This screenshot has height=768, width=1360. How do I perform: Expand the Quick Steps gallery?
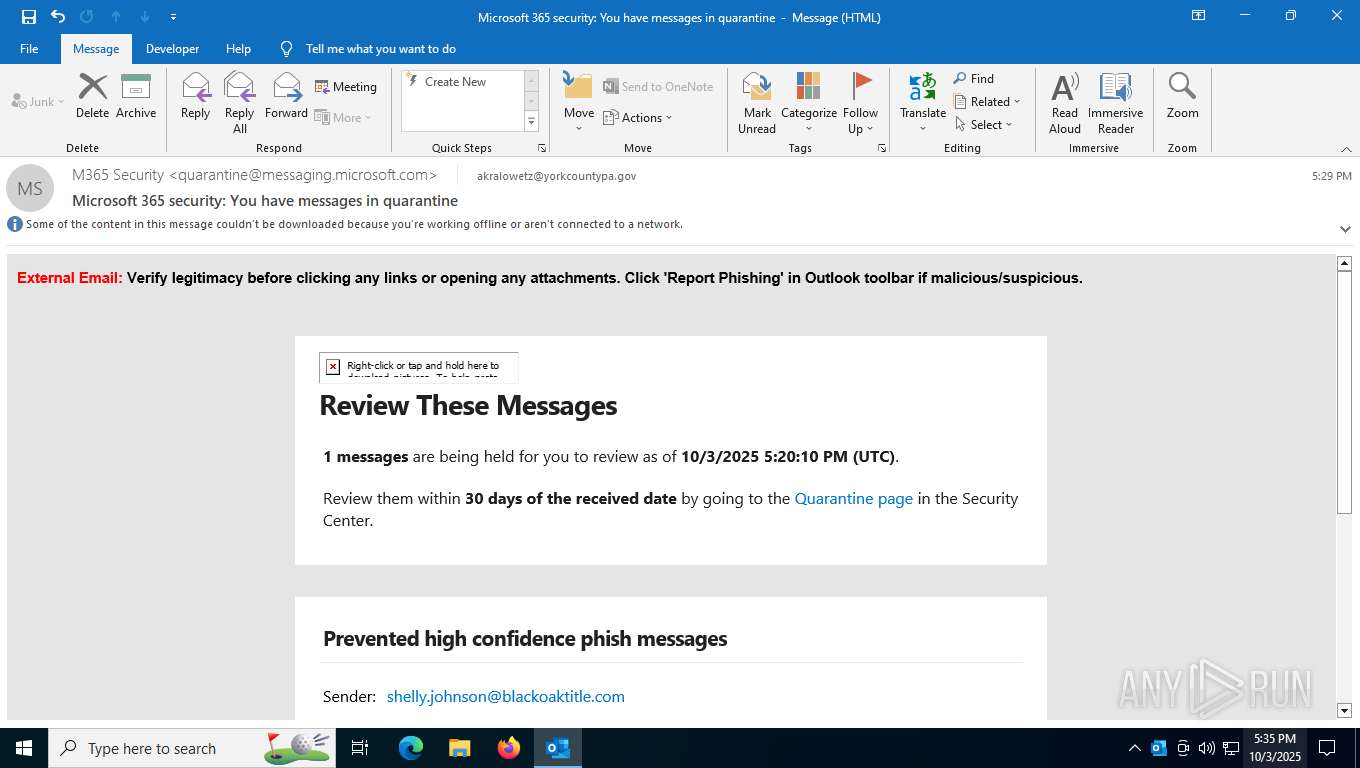531,122
